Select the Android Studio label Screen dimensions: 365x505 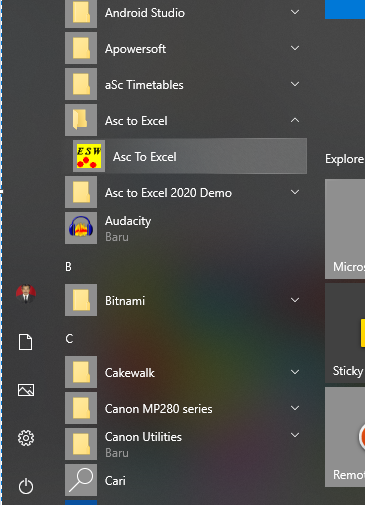coord(145,13)
